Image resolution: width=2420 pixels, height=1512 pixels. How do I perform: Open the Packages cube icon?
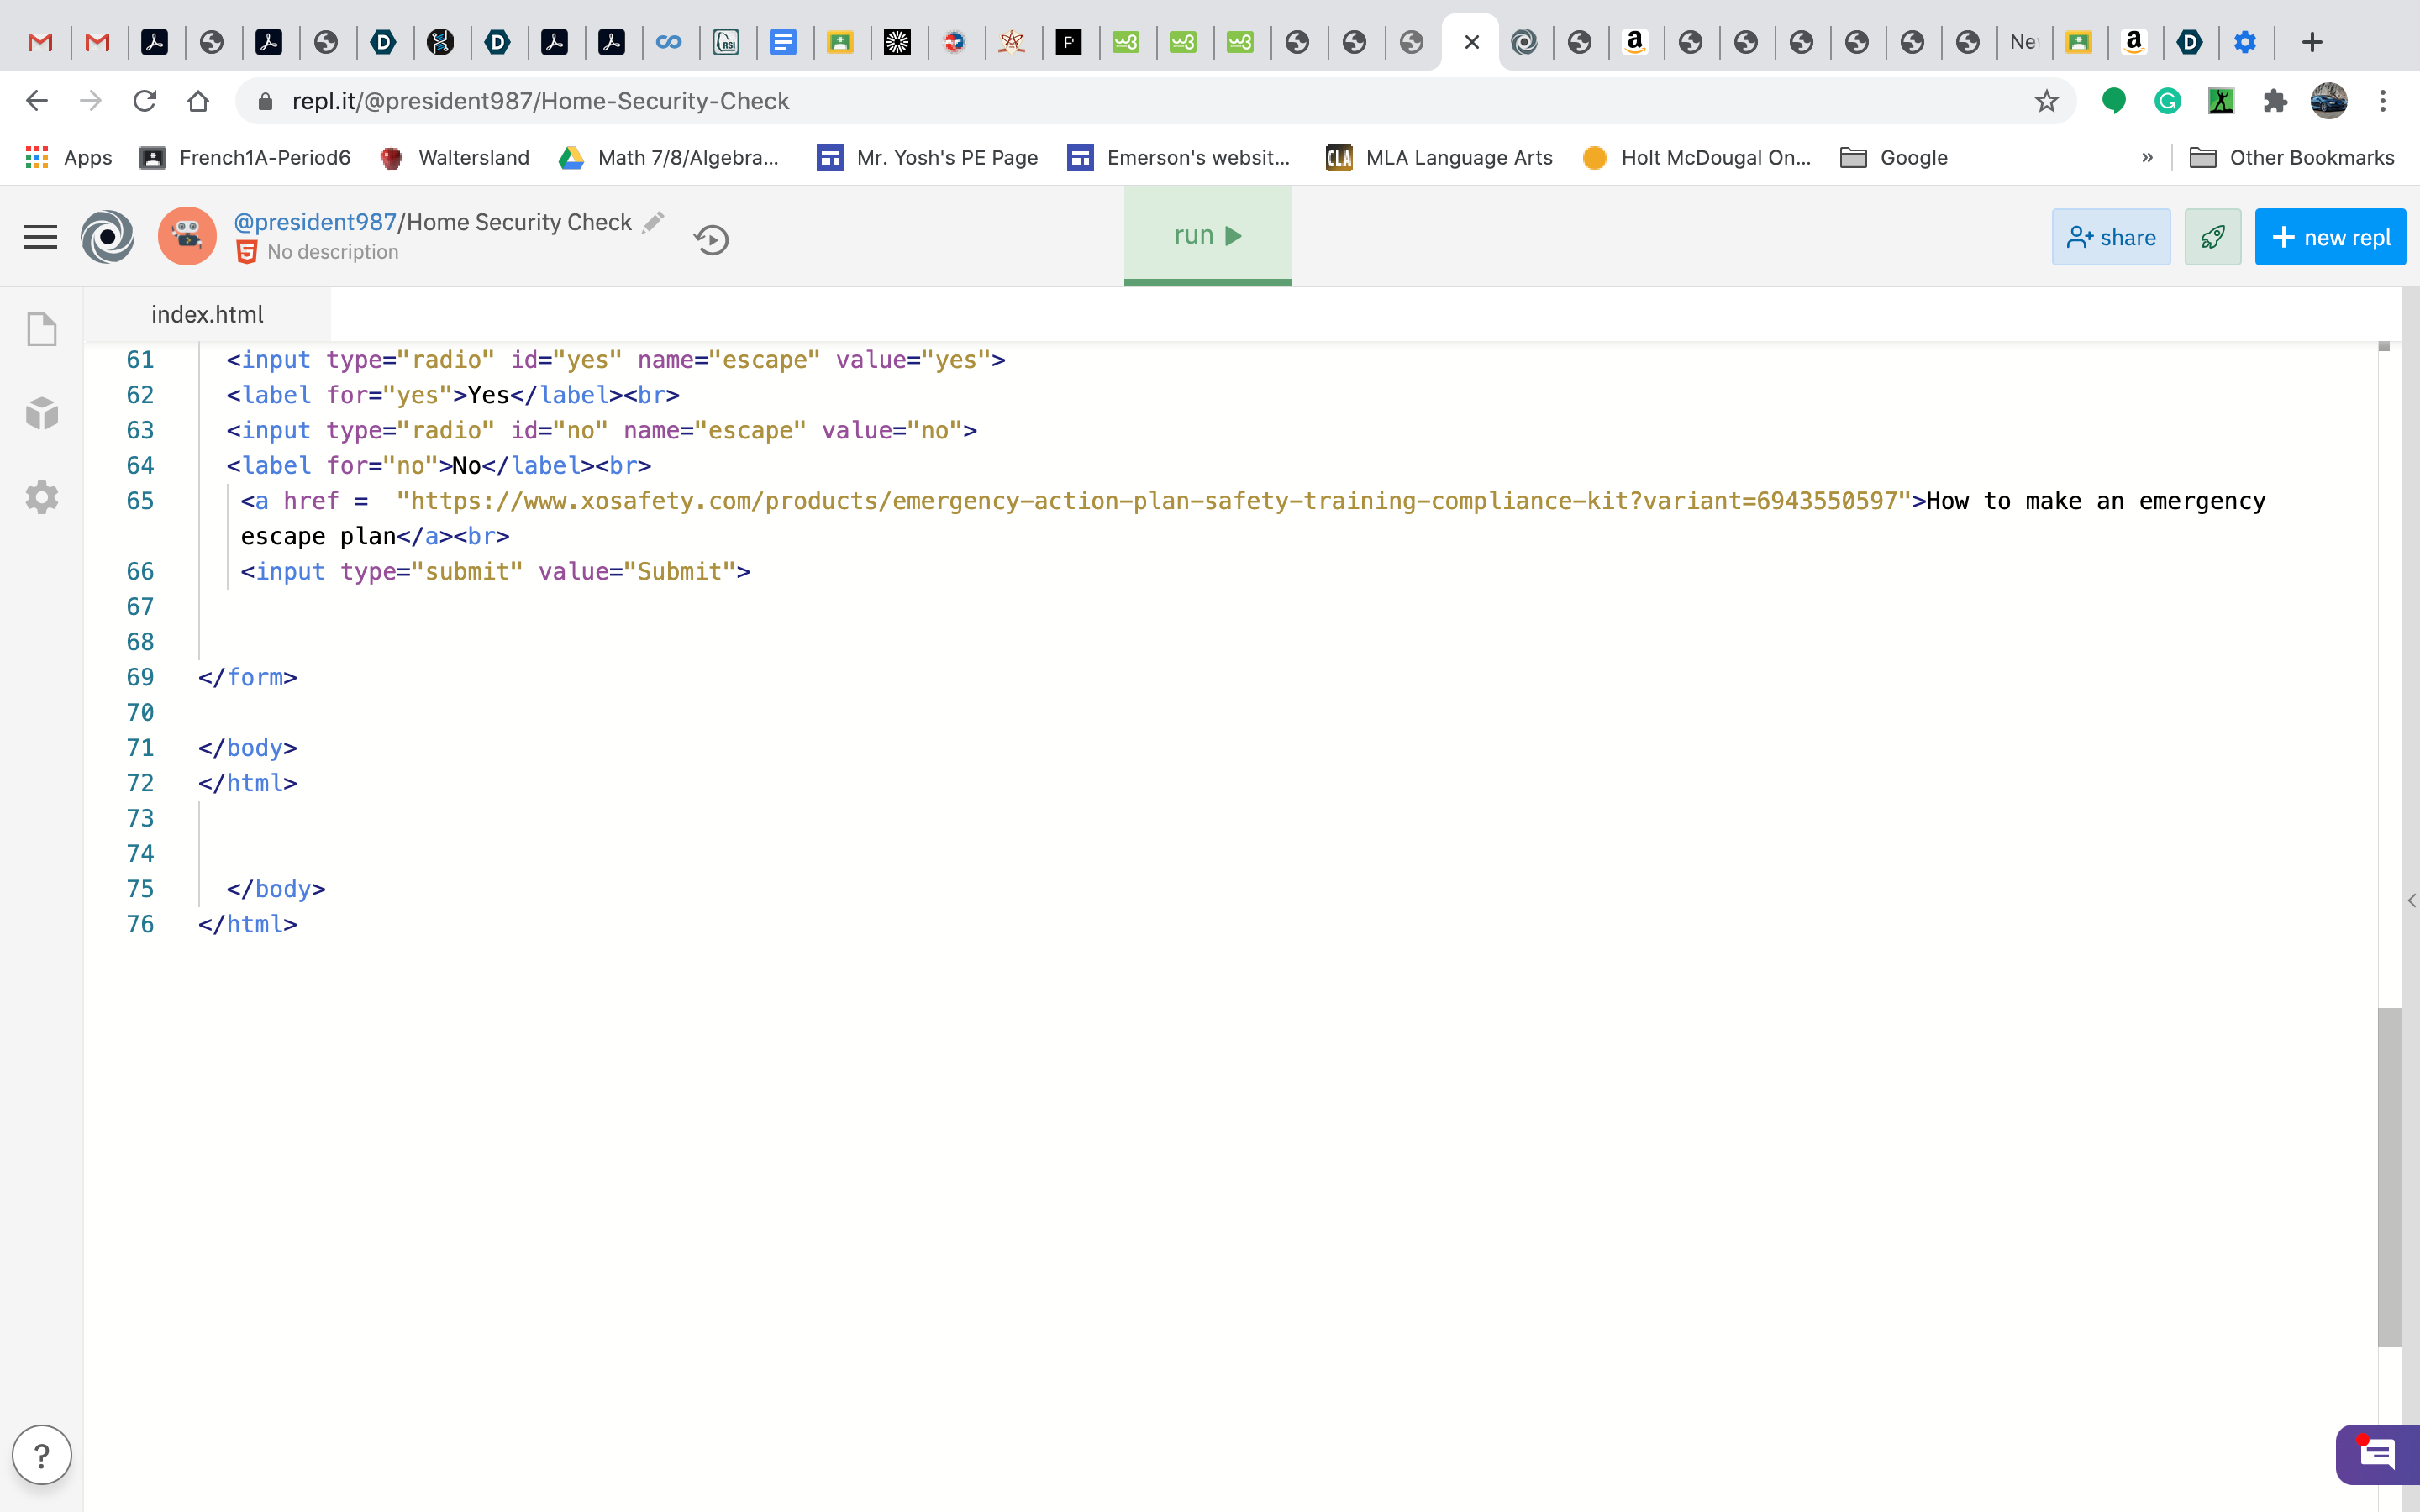(42, 413)
